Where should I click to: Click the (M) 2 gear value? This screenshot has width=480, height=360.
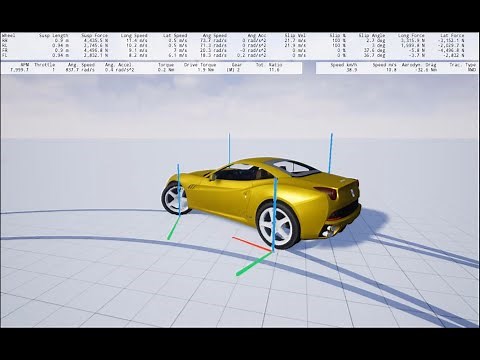[x=233, y=70]
